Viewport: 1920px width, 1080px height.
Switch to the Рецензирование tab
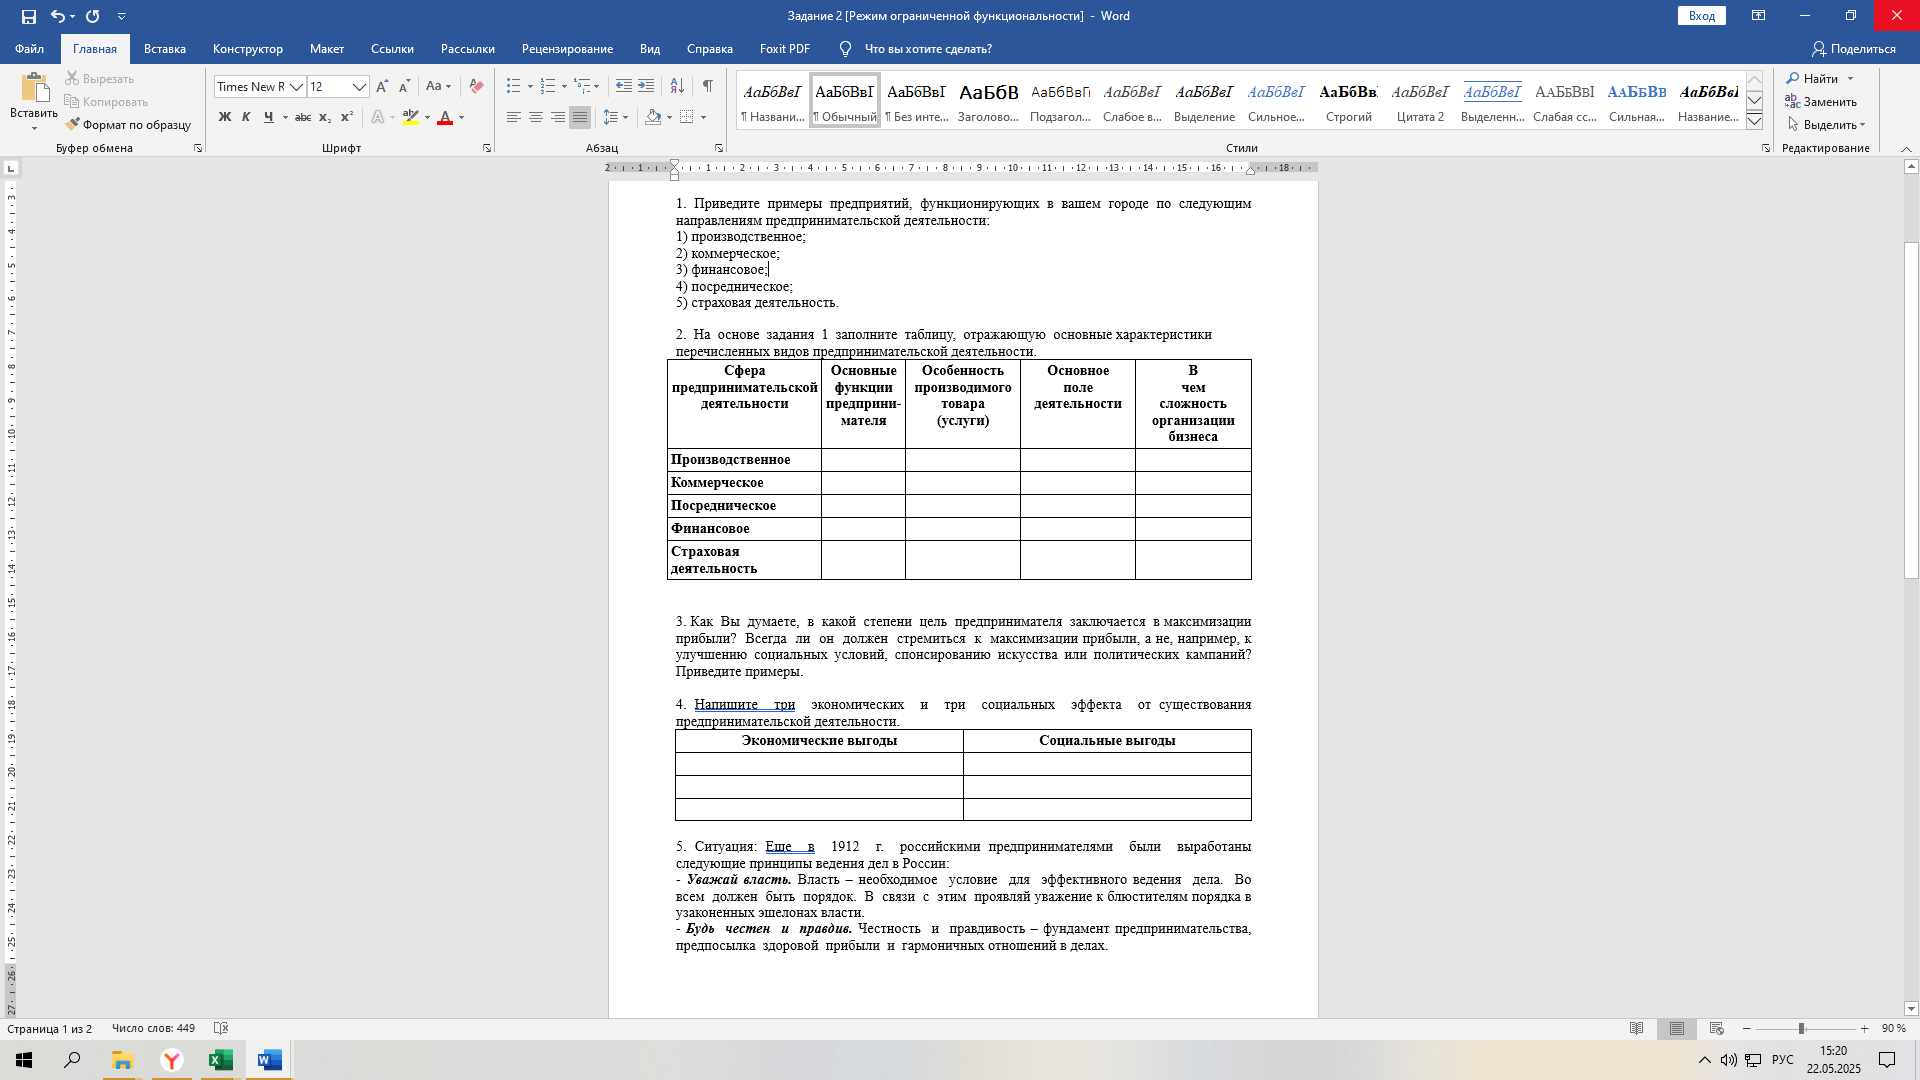pyautogui.click(x=567, y=49)
